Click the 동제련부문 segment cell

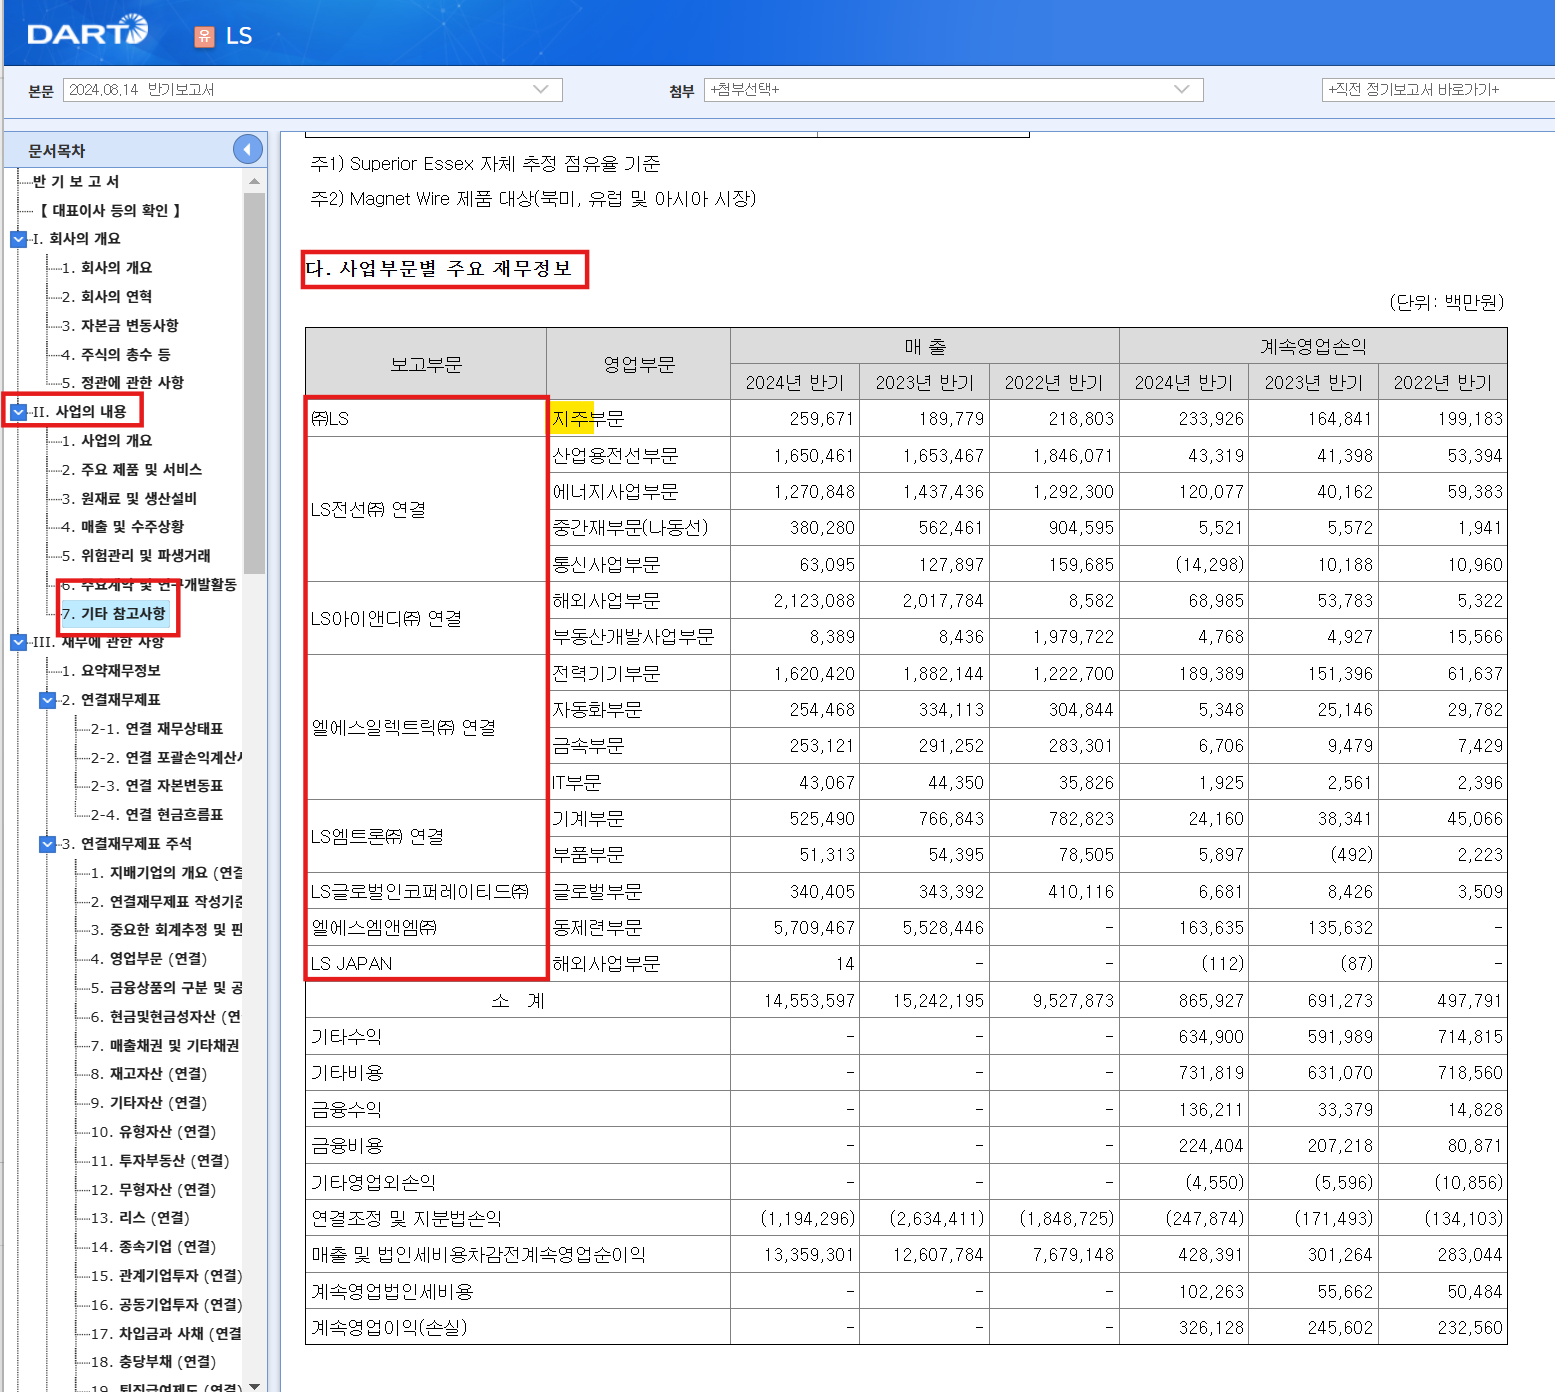coord(638,928)
